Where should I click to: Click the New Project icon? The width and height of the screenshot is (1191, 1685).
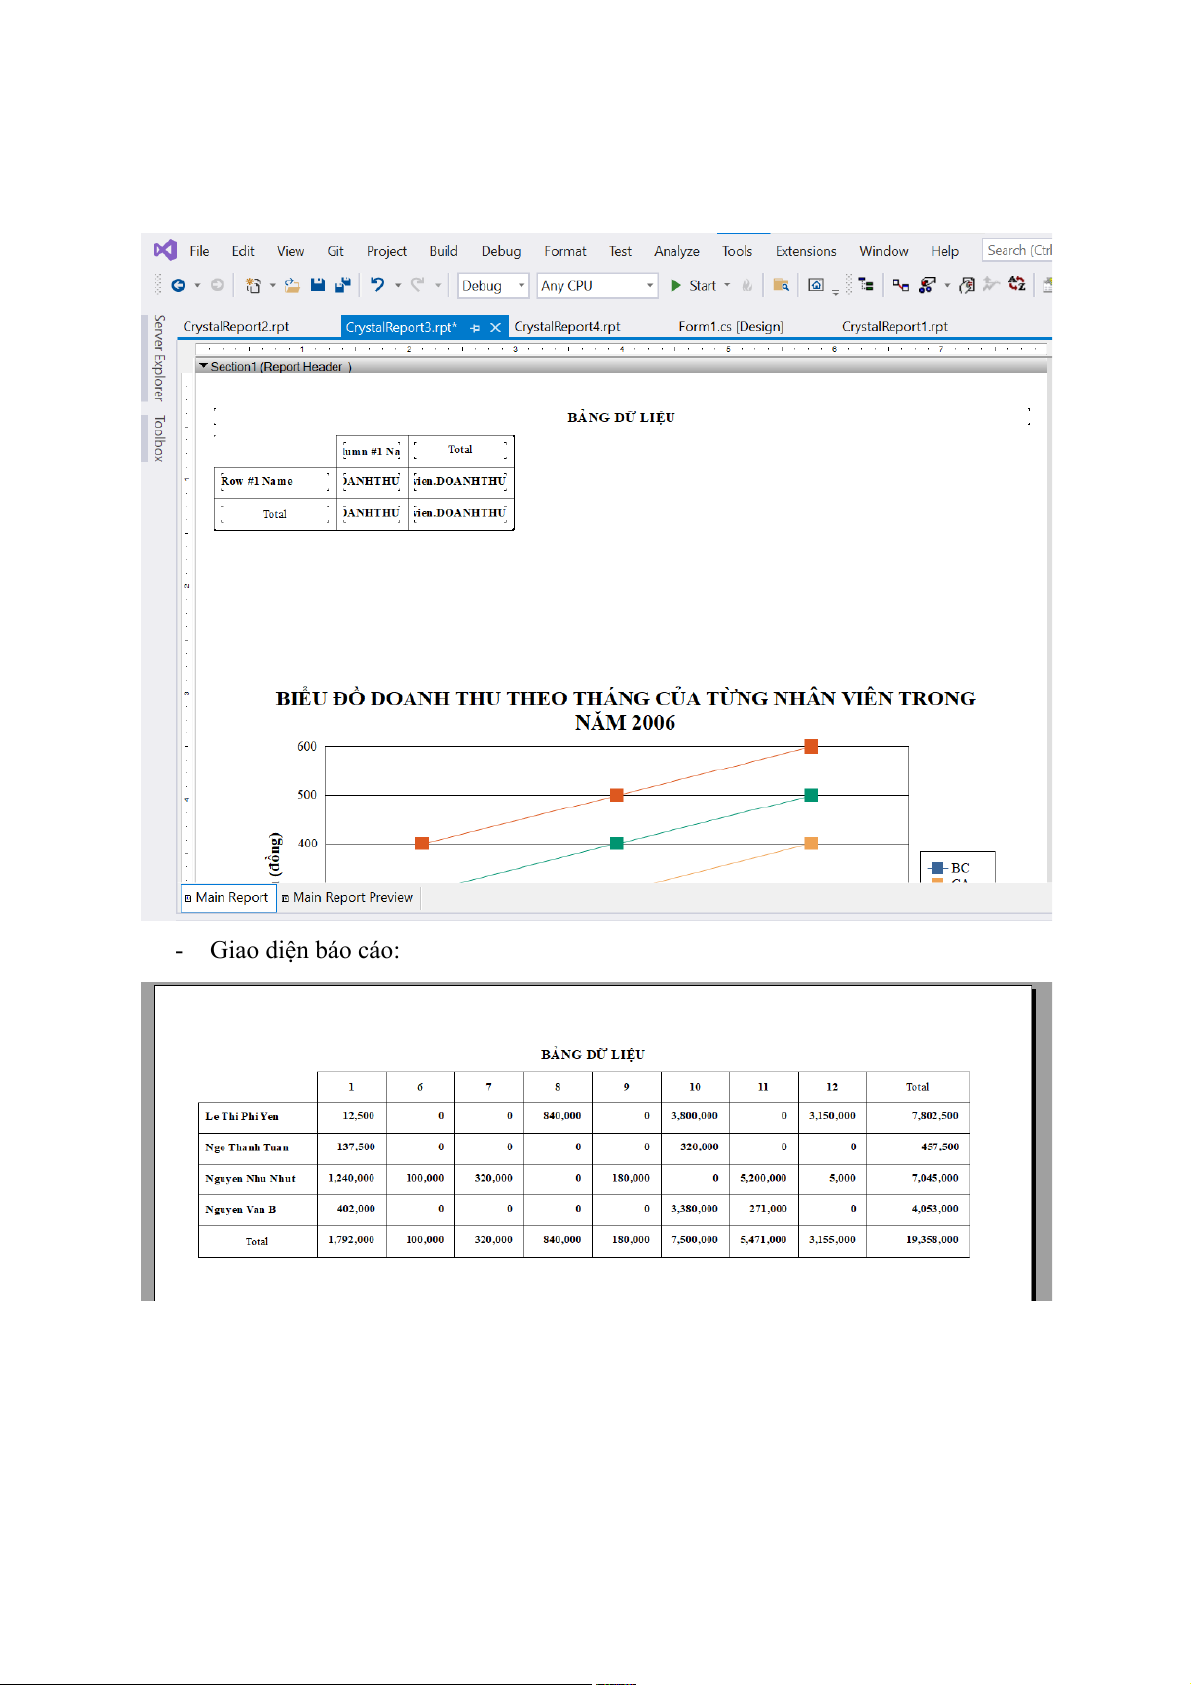(x=253, y=285)
